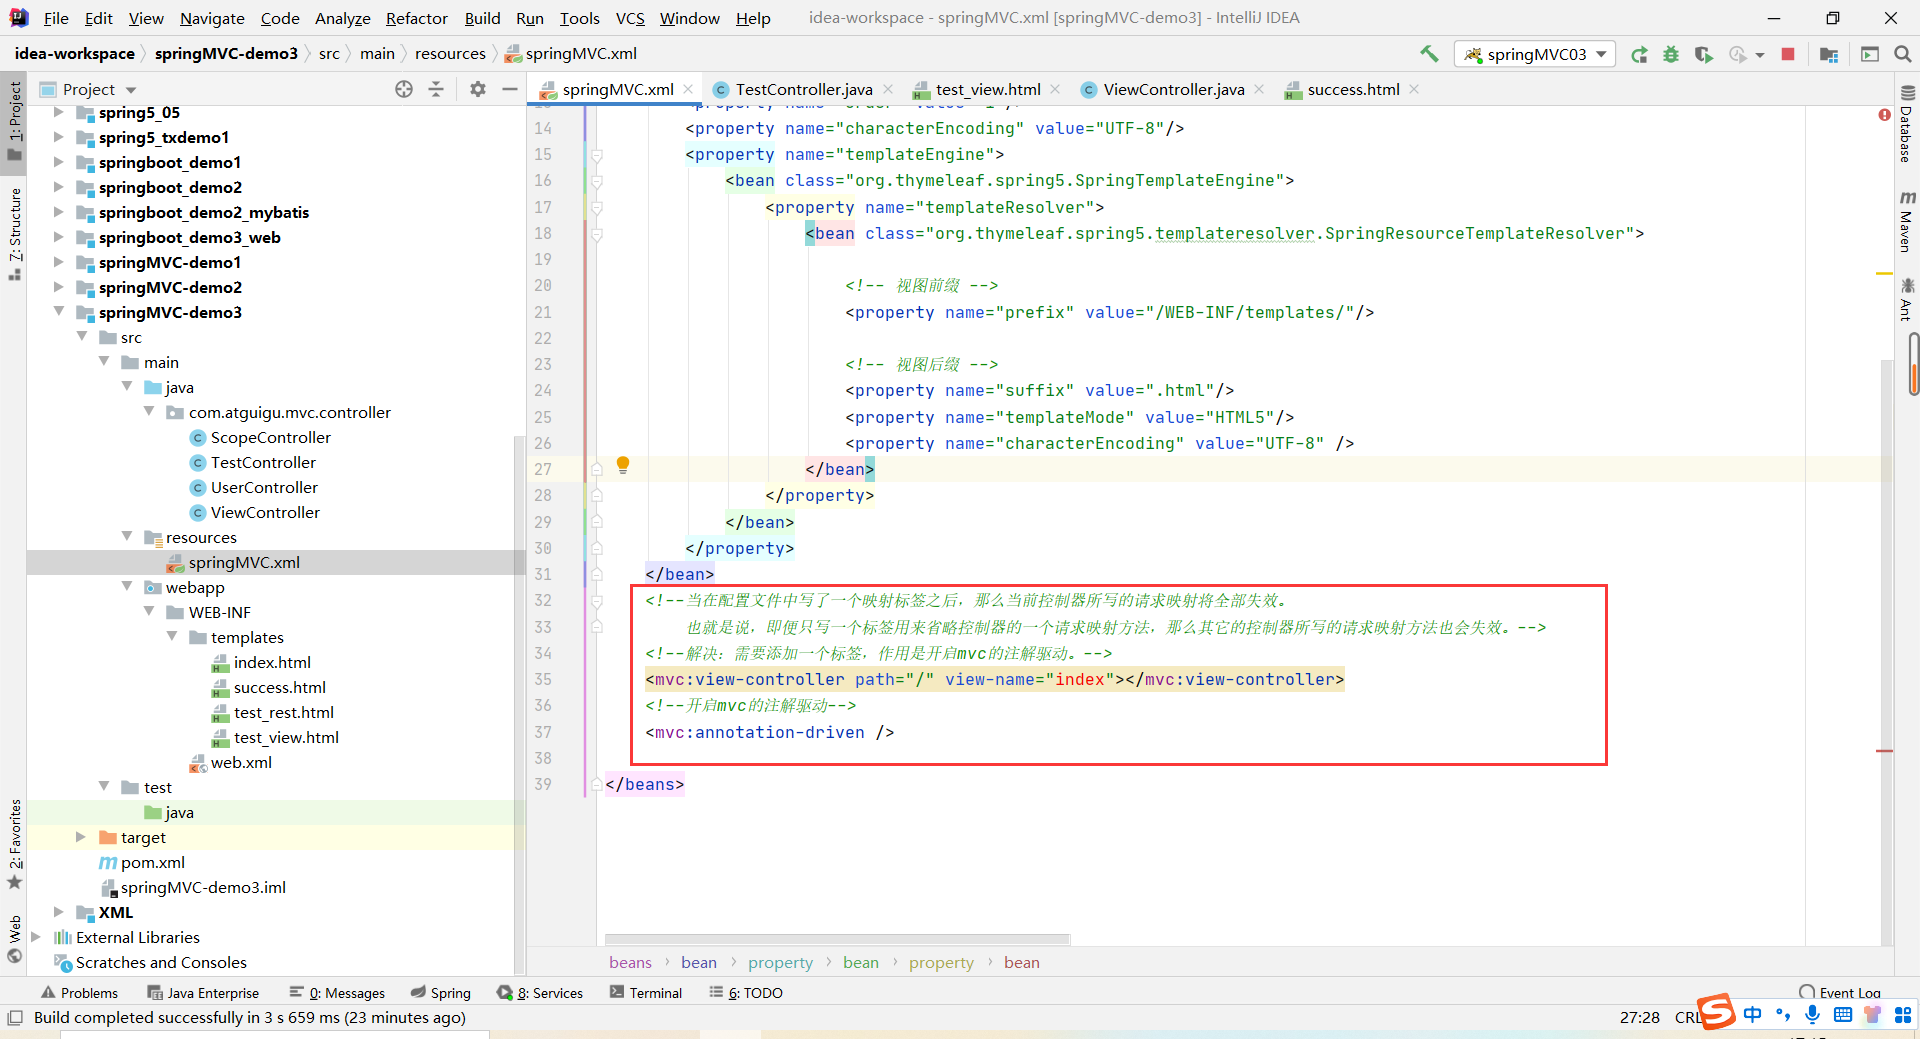Click the red Stop icon
The width and height of the screenshot is (1920, 1039).
(x=1788, y=54)
